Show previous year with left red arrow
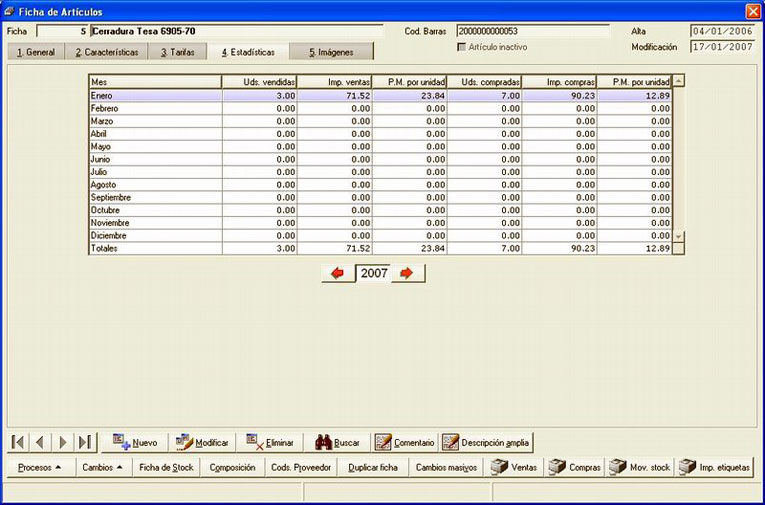Image resolution: width=765 pixels, height=505 pixels. (338, 273)
